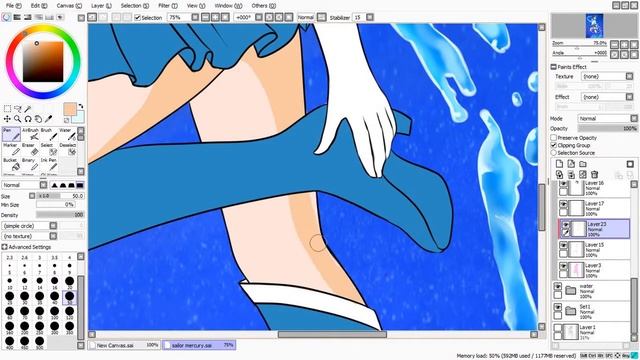640x360 pixels.
Task: Open the Layer menu
Action: tap(101, 6)
